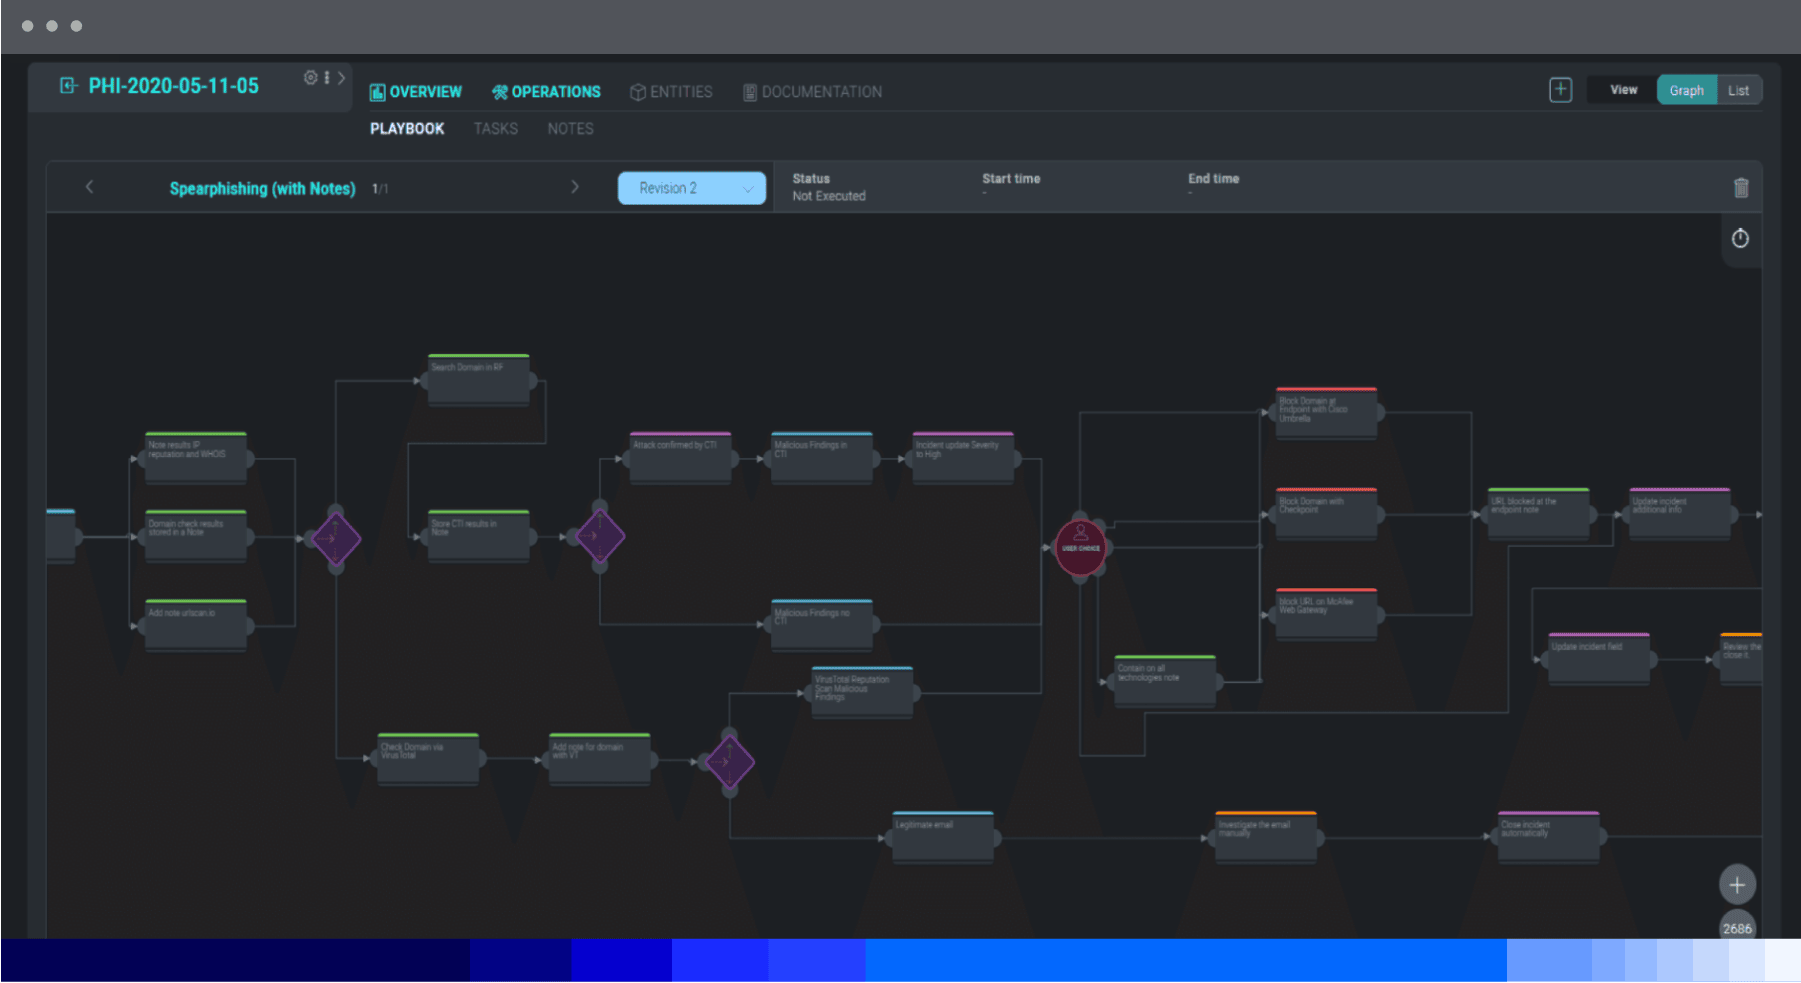The height and width of the screenshot is (983, 1801).
Task: Switch to the Tasks tab
Action: click(495, 128)
